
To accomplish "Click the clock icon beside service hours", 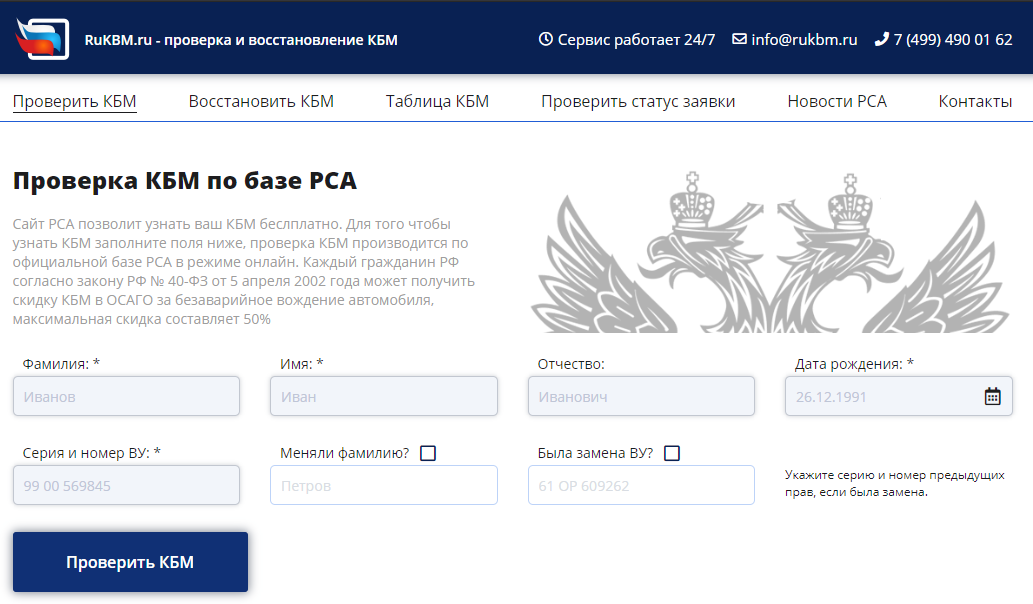I will [x=545, y=40].
